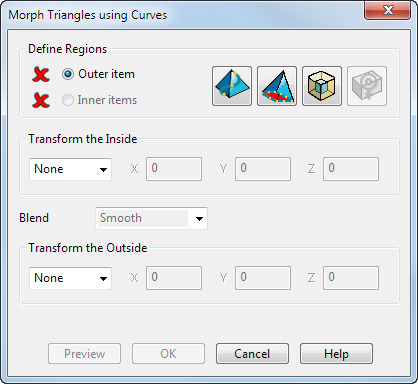Click the Y field under Transform the Inside
418x384 pixels.
263,169
